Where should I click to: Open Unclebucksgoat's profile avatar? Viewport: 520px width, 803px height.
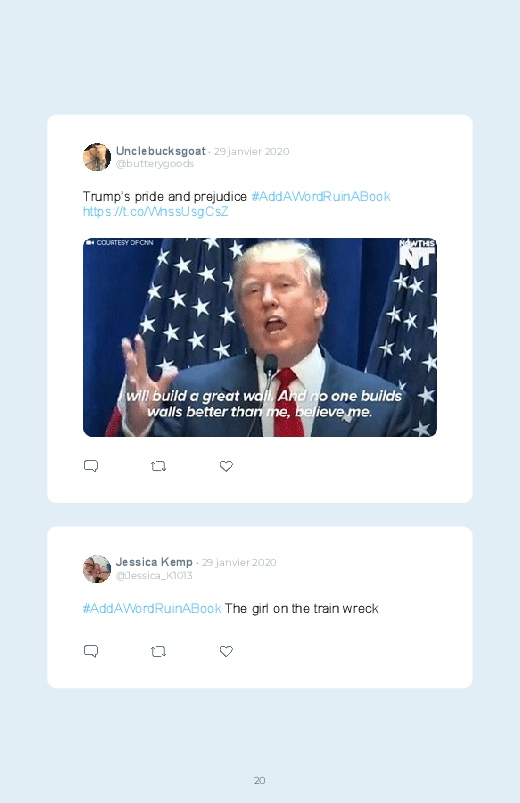click(x=97, y=157)
